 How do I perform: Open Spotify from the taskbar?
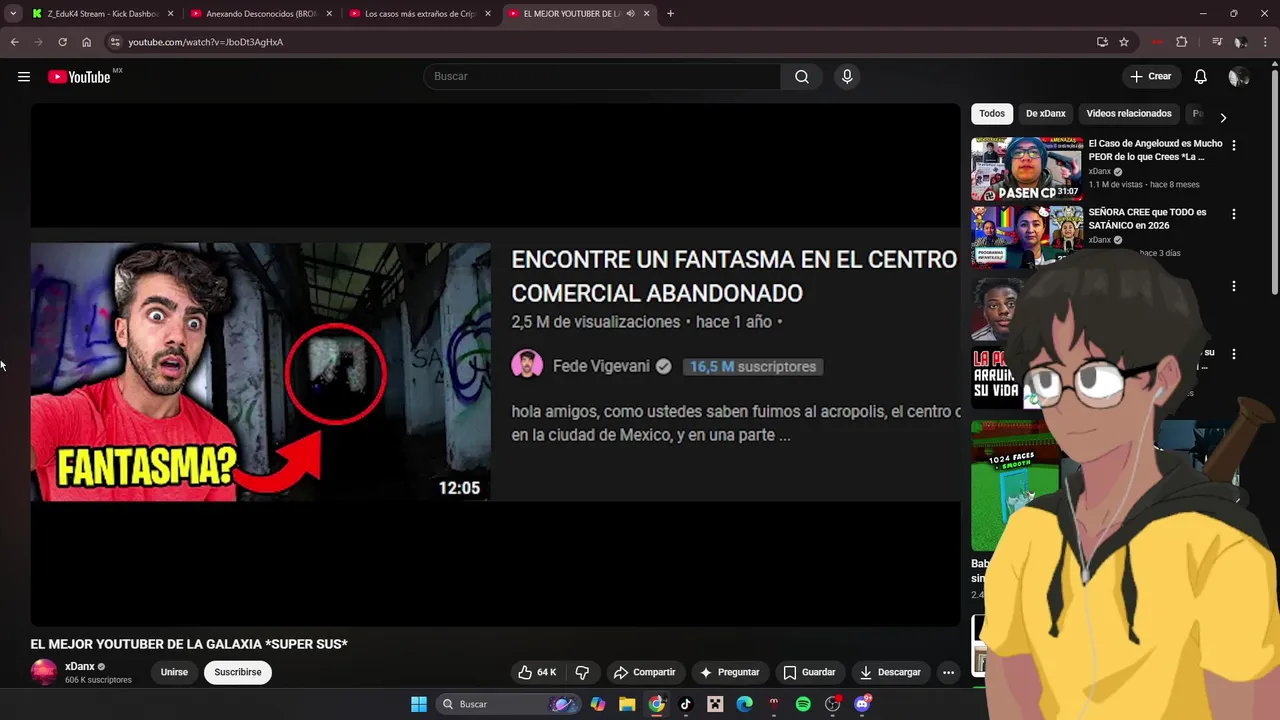tap(803, 704)
